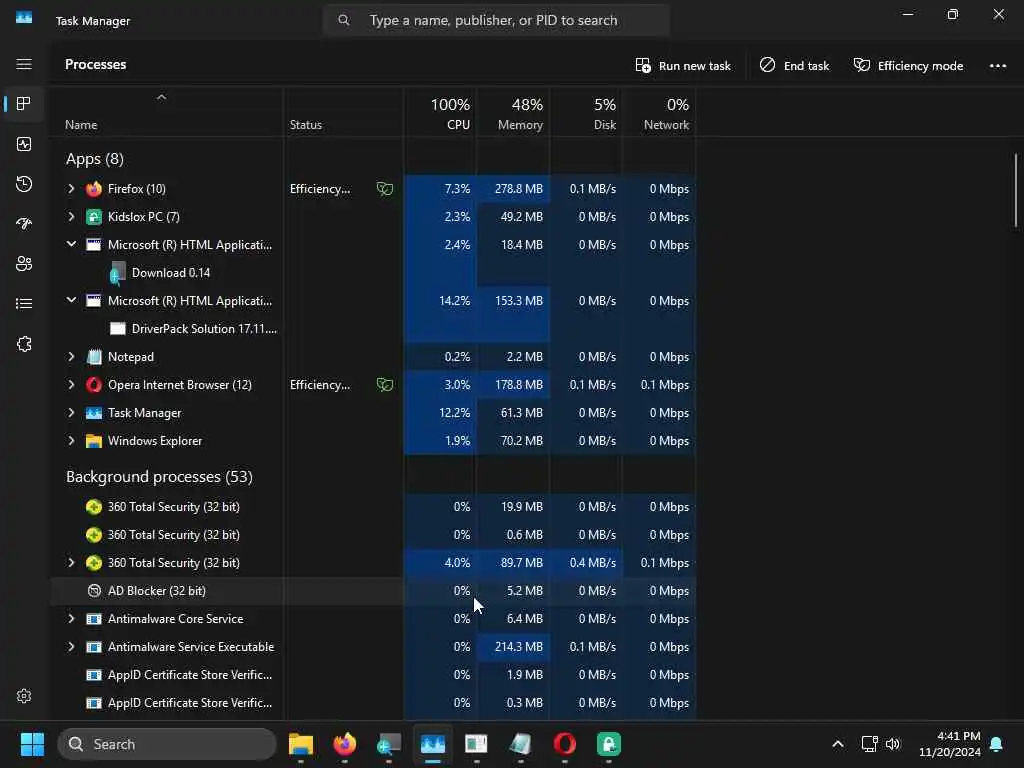This screenshot has width=1024, height=768.
Task: Click the Windows Start button
Action: click(32, 744)
